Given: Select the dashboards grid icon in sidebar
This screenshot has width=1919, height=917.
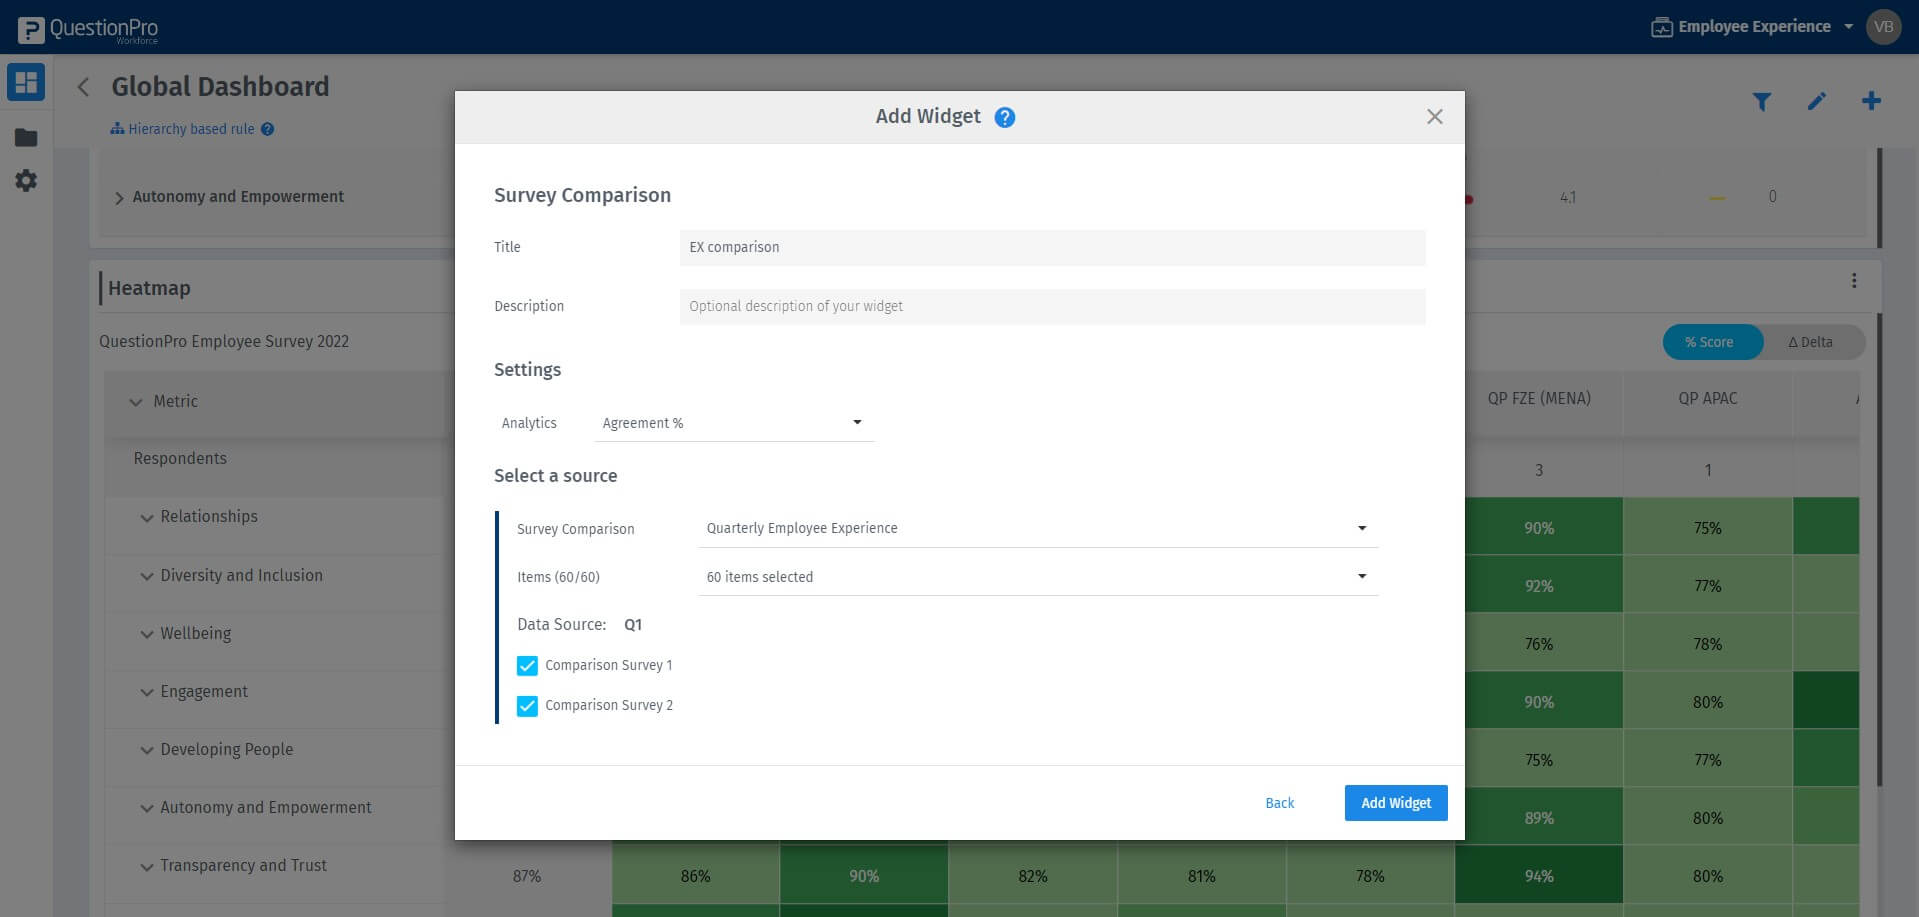Looking at the screenshot, I should click(x=26, y=82).
